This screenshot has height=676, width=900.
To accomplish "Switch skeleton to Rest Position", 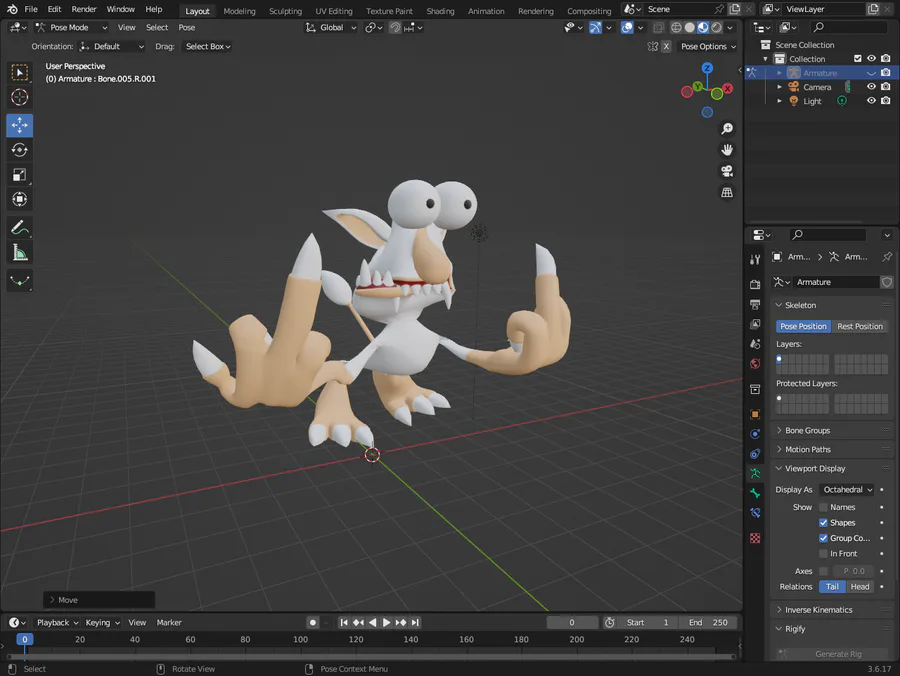I will [859, 326].
